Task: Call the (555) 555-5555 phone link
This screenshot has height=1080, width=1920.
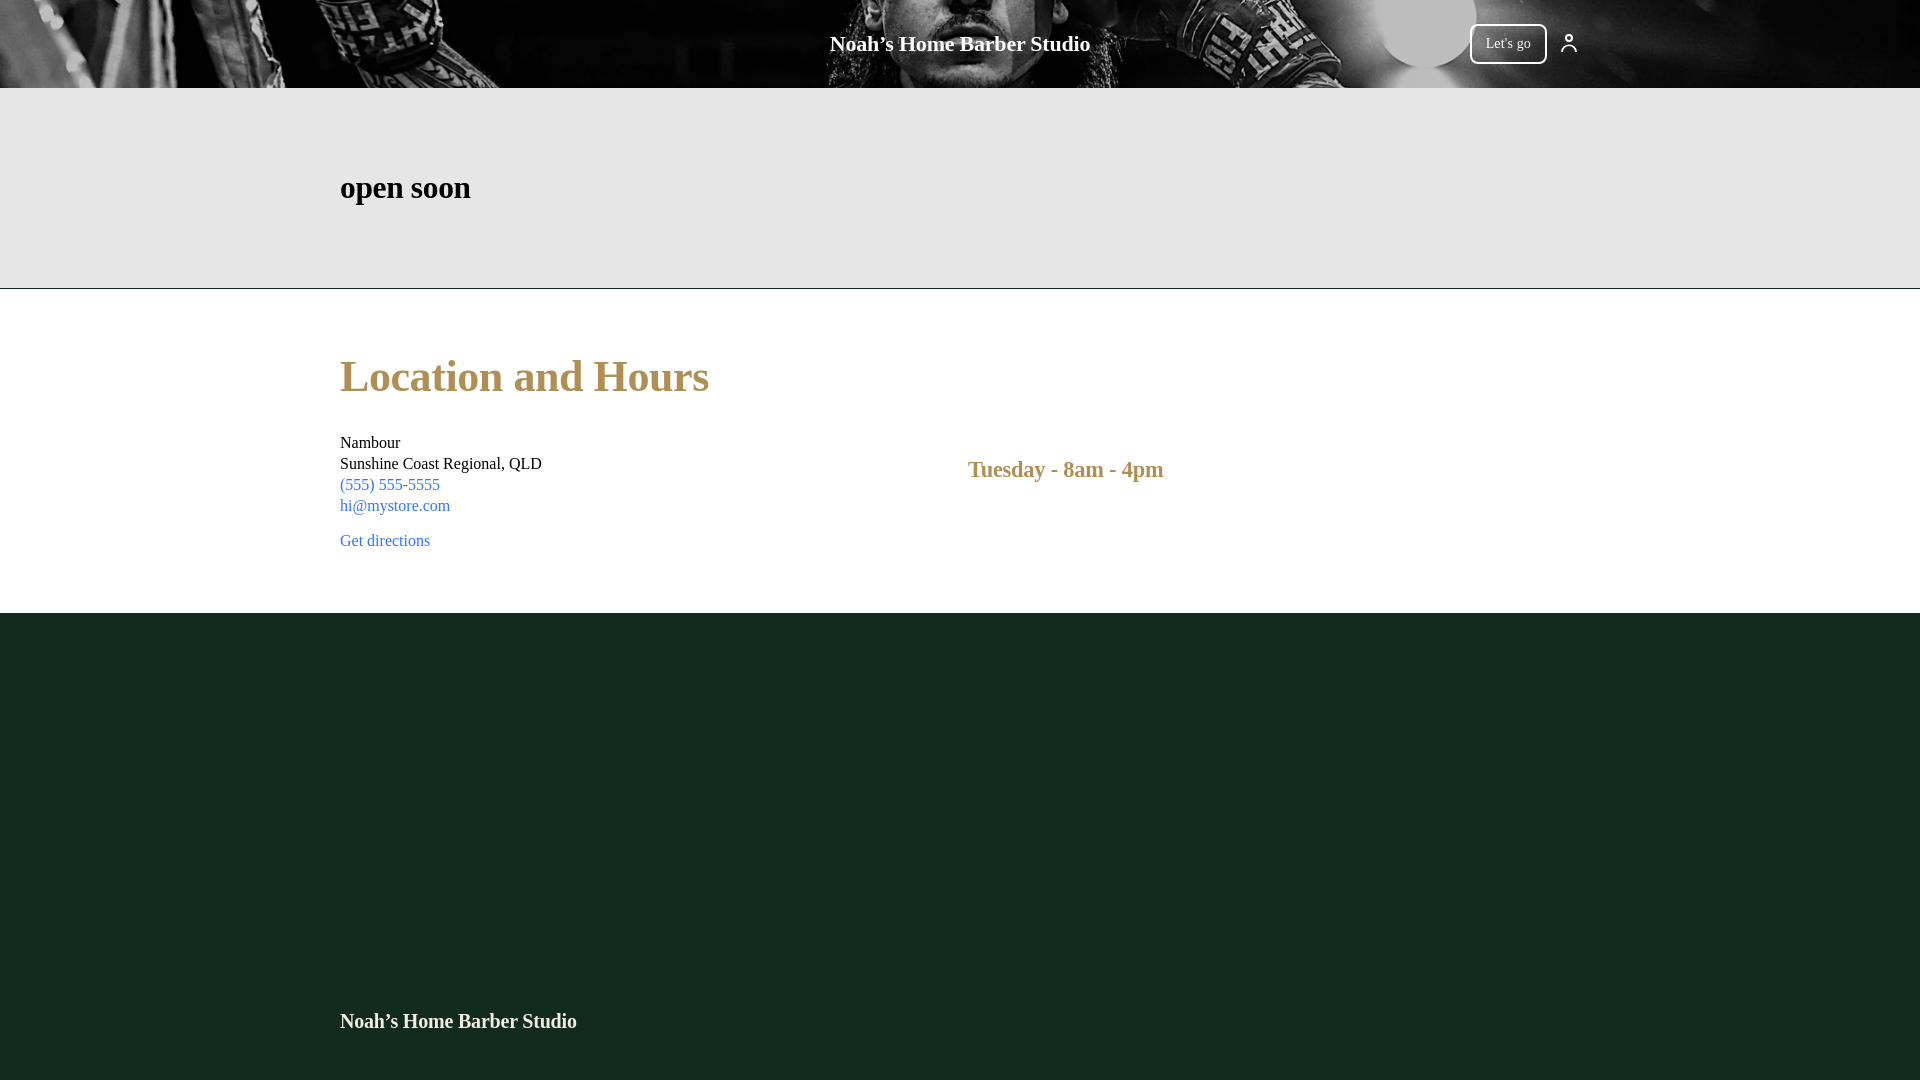Action: [390, 484]
